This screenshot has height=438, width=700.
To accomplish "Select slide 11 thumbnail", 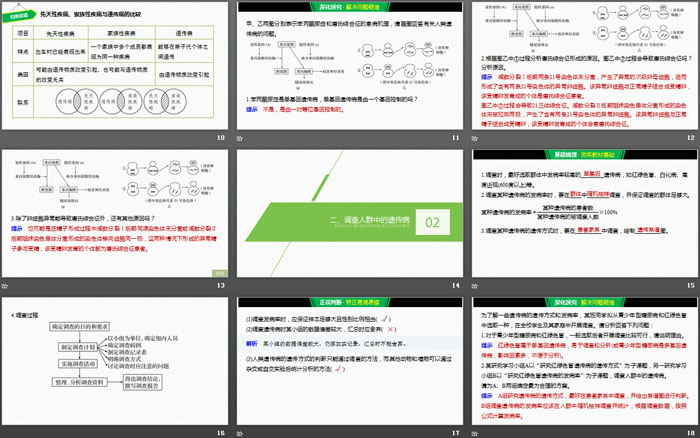I will tap(350, 65).
